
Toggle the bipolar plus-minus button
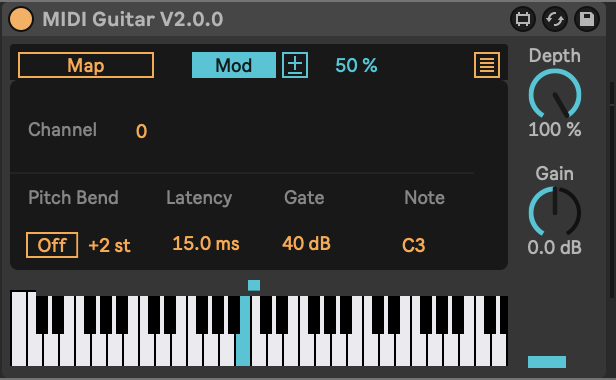(x=295, y=65)
